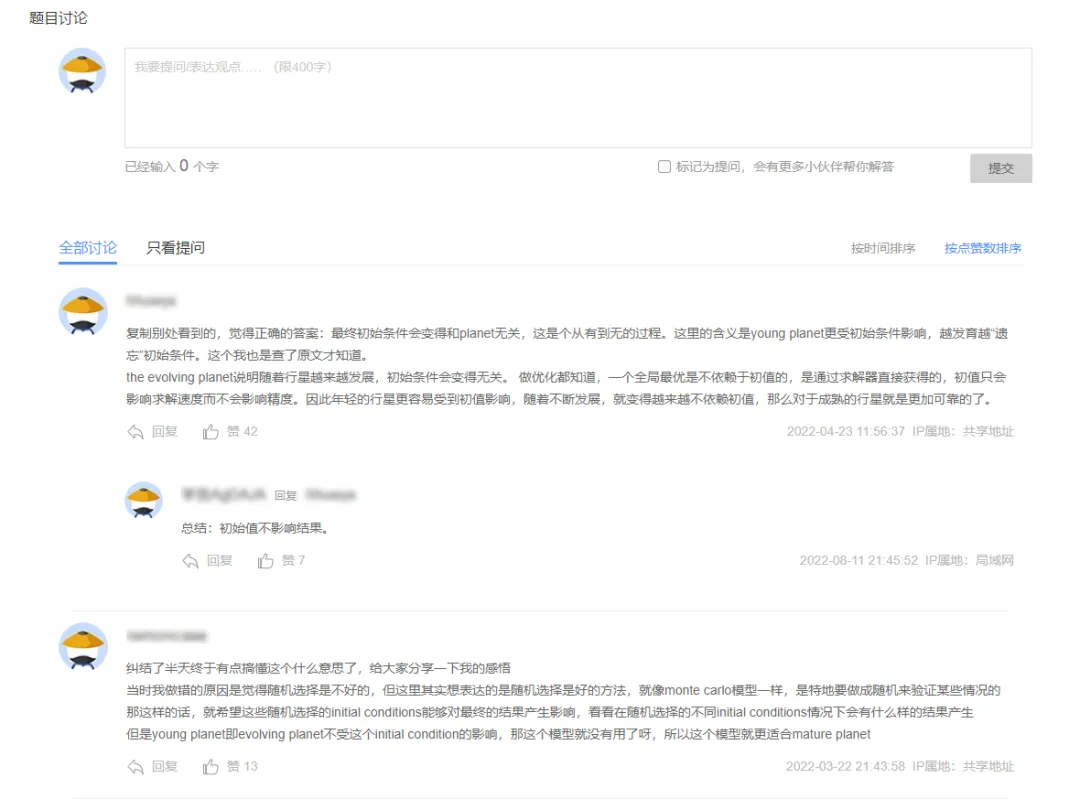The height and width of the screenshot is (799, 1080).
Task: Check the 标记为提问 checkbox
Action: point(664,167)
